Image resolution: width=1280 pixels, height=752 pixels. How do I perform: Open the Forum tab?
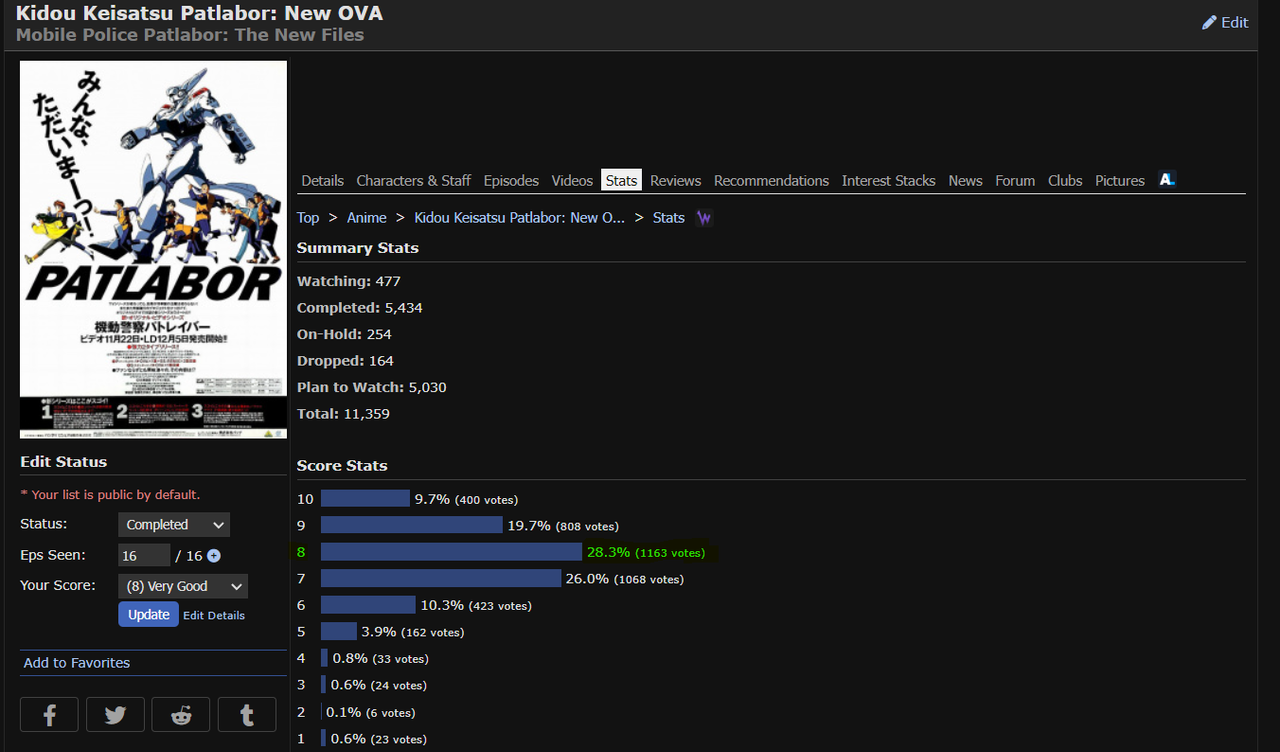(1015, 180)
